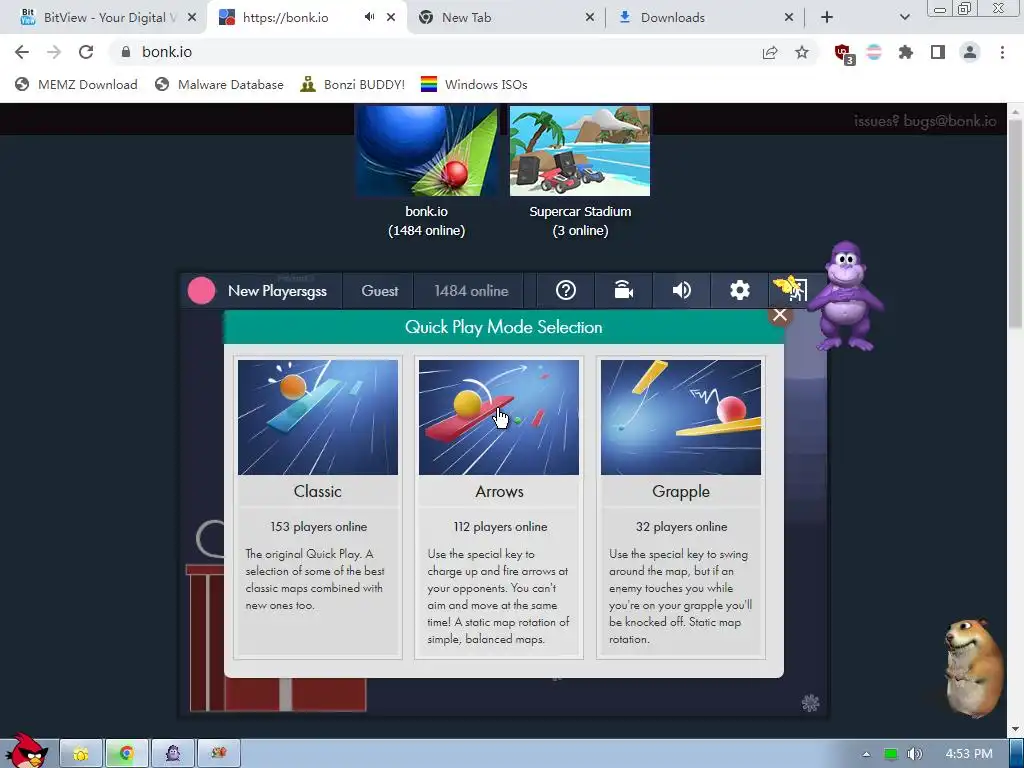Screen dimensions: 1024x768
Task: Click the 1484 online counter in game bar
Action: pyautogui.click(x=471, y=291)
